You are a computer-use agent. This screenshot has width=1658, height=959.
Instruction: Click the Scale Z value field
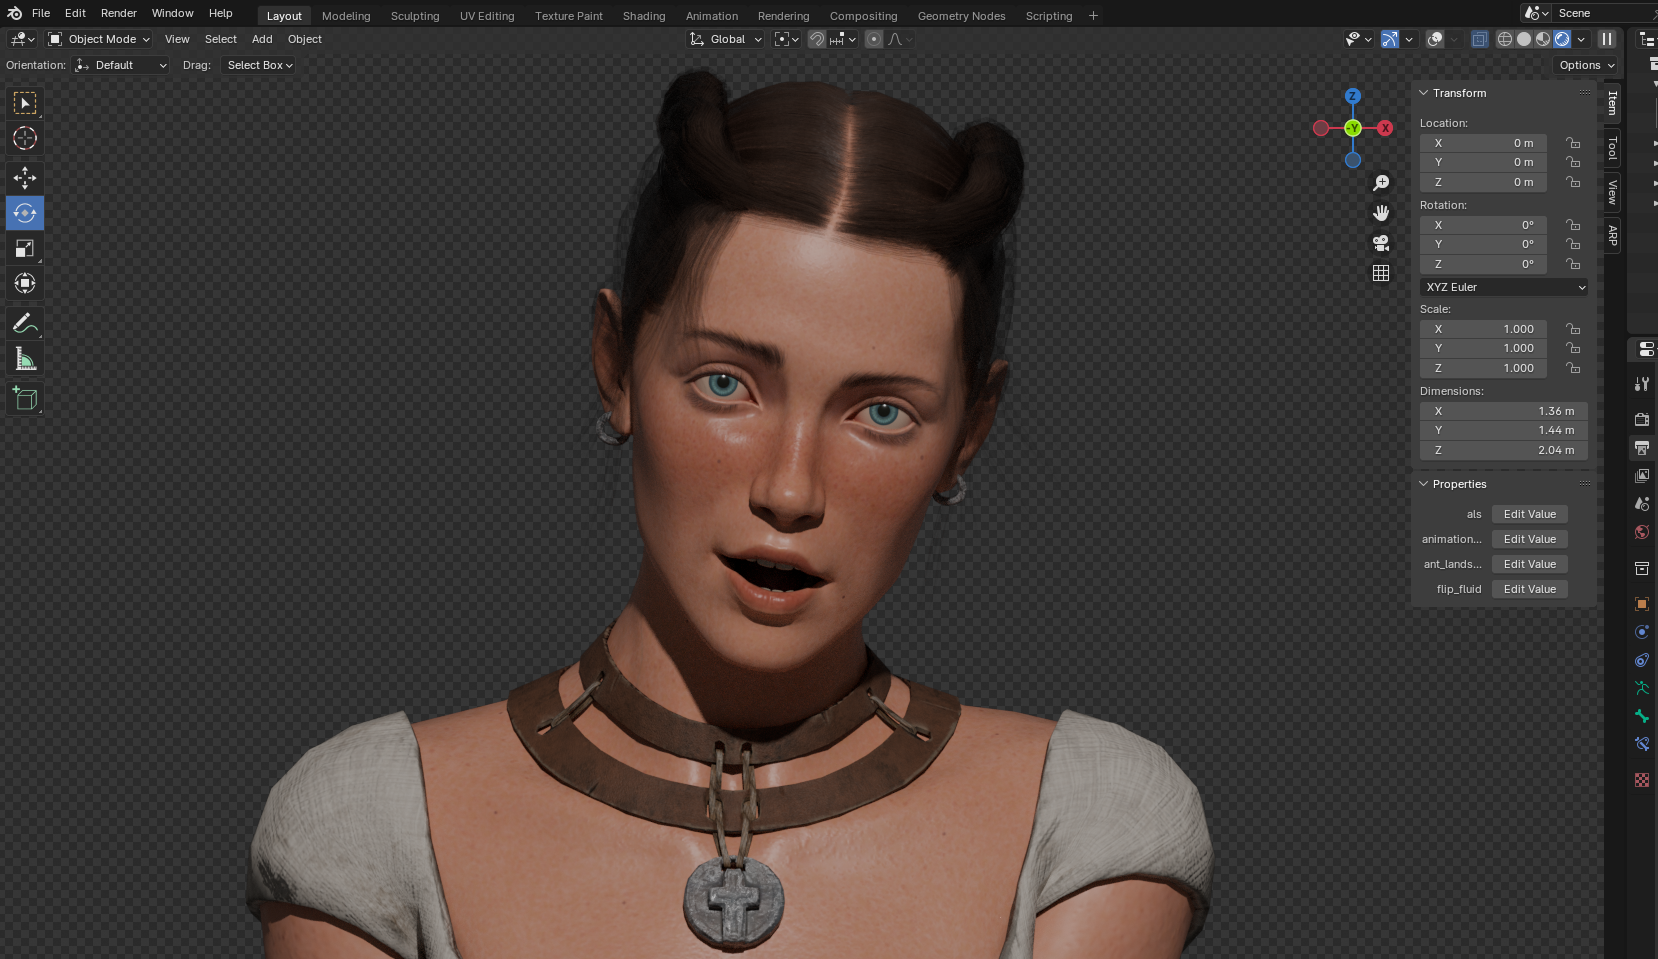click(x=1483, y=368)
